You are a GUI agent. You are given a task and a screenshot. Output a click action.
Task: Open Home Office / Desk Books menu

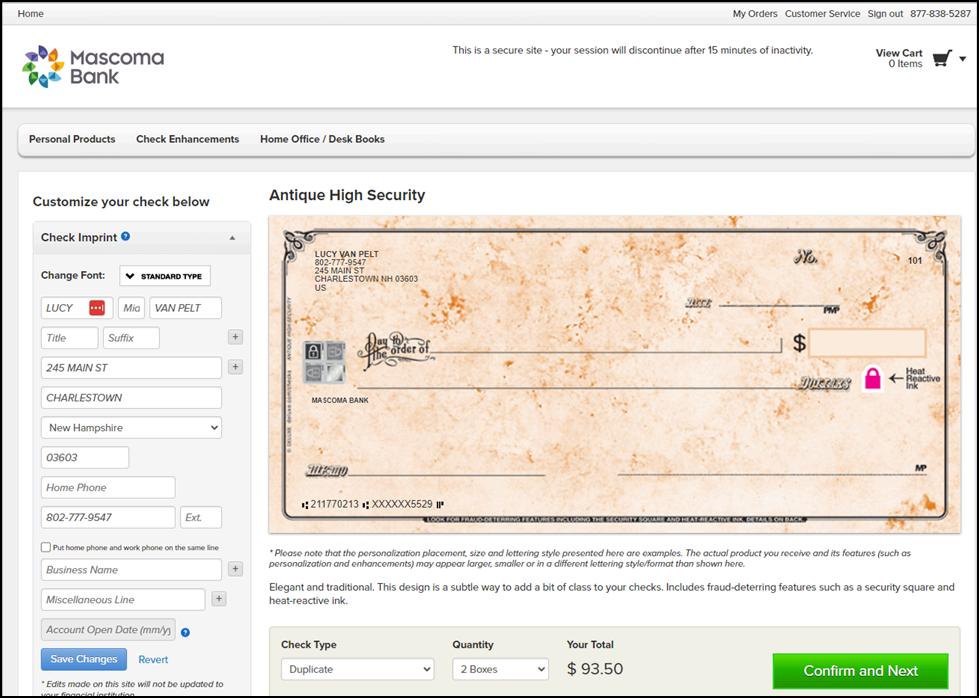tap(322, 139)
